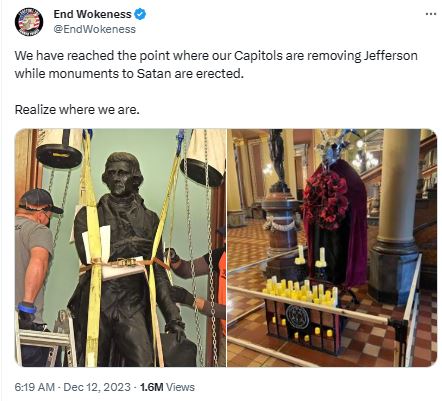Click the black pentagram emblem on the altar
Viewport: 442px width, 401px height.
(x=298, y=317)
